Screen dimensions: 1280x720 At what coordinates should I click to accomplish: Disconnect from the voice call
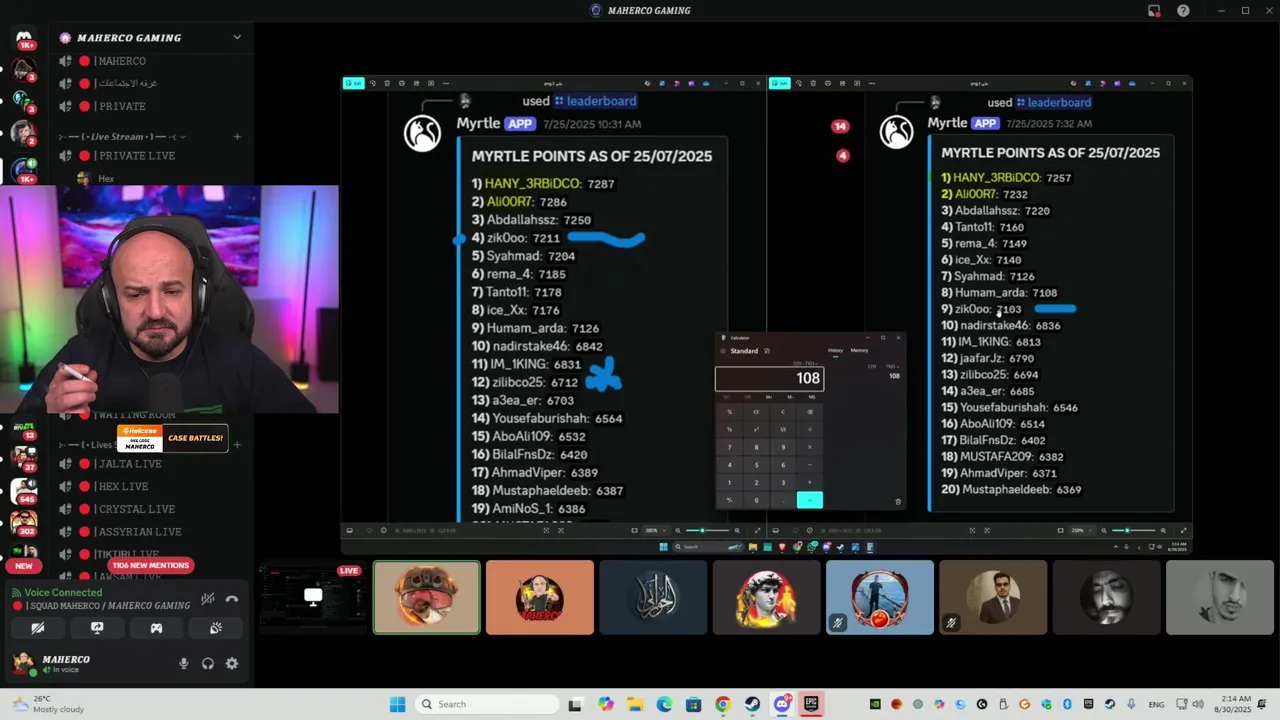(232, 599)
